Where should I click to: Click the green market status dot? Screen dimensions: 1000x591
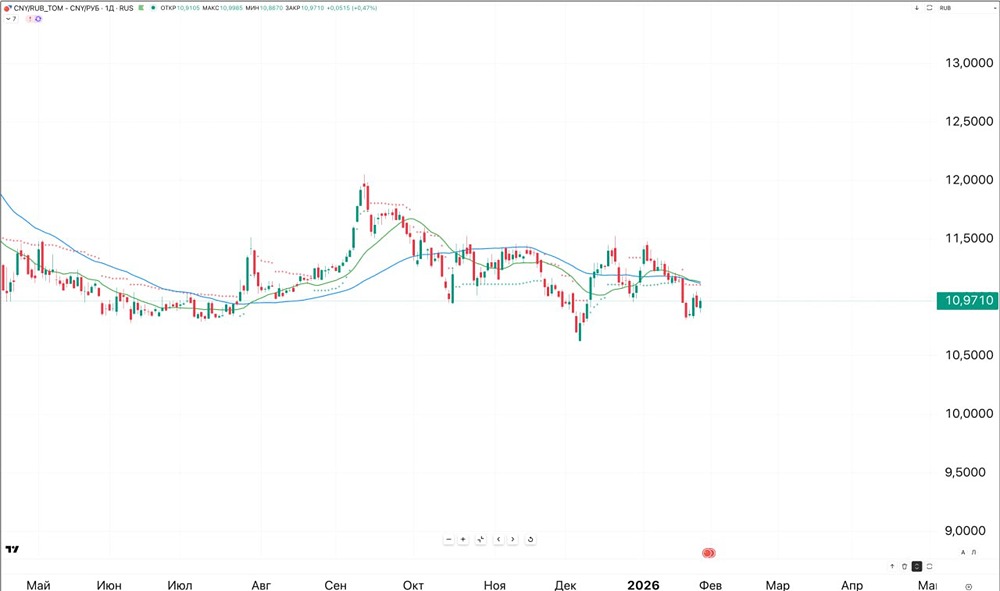[x=153, y=8]
